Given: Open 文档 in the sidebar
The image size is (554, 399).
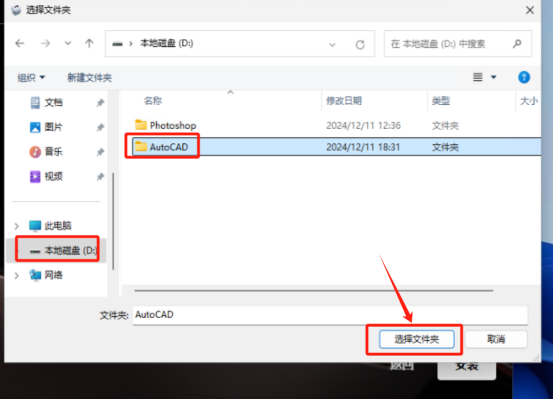Looking at the screenshot, I should click(x=46, y=102).
